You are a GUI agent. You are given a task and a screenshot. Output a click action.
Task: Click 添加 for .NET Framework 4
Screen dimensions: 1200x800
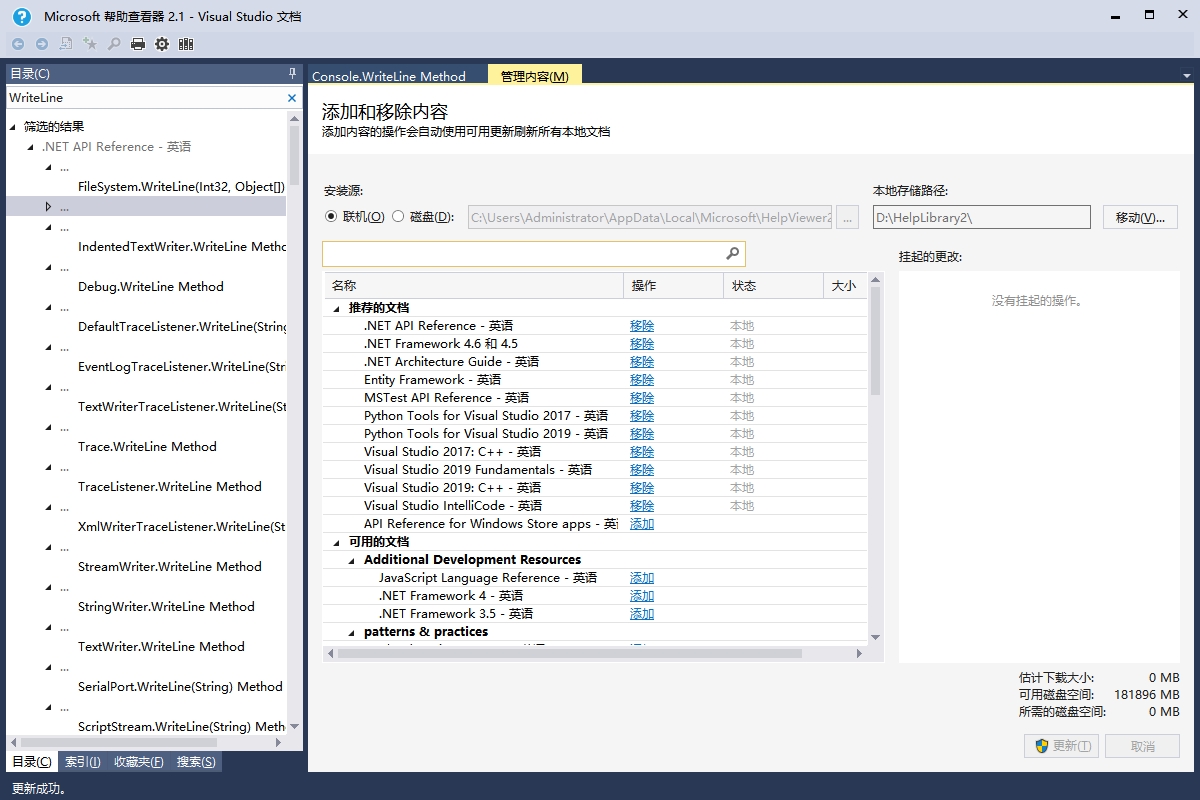(x=642, y=596)
